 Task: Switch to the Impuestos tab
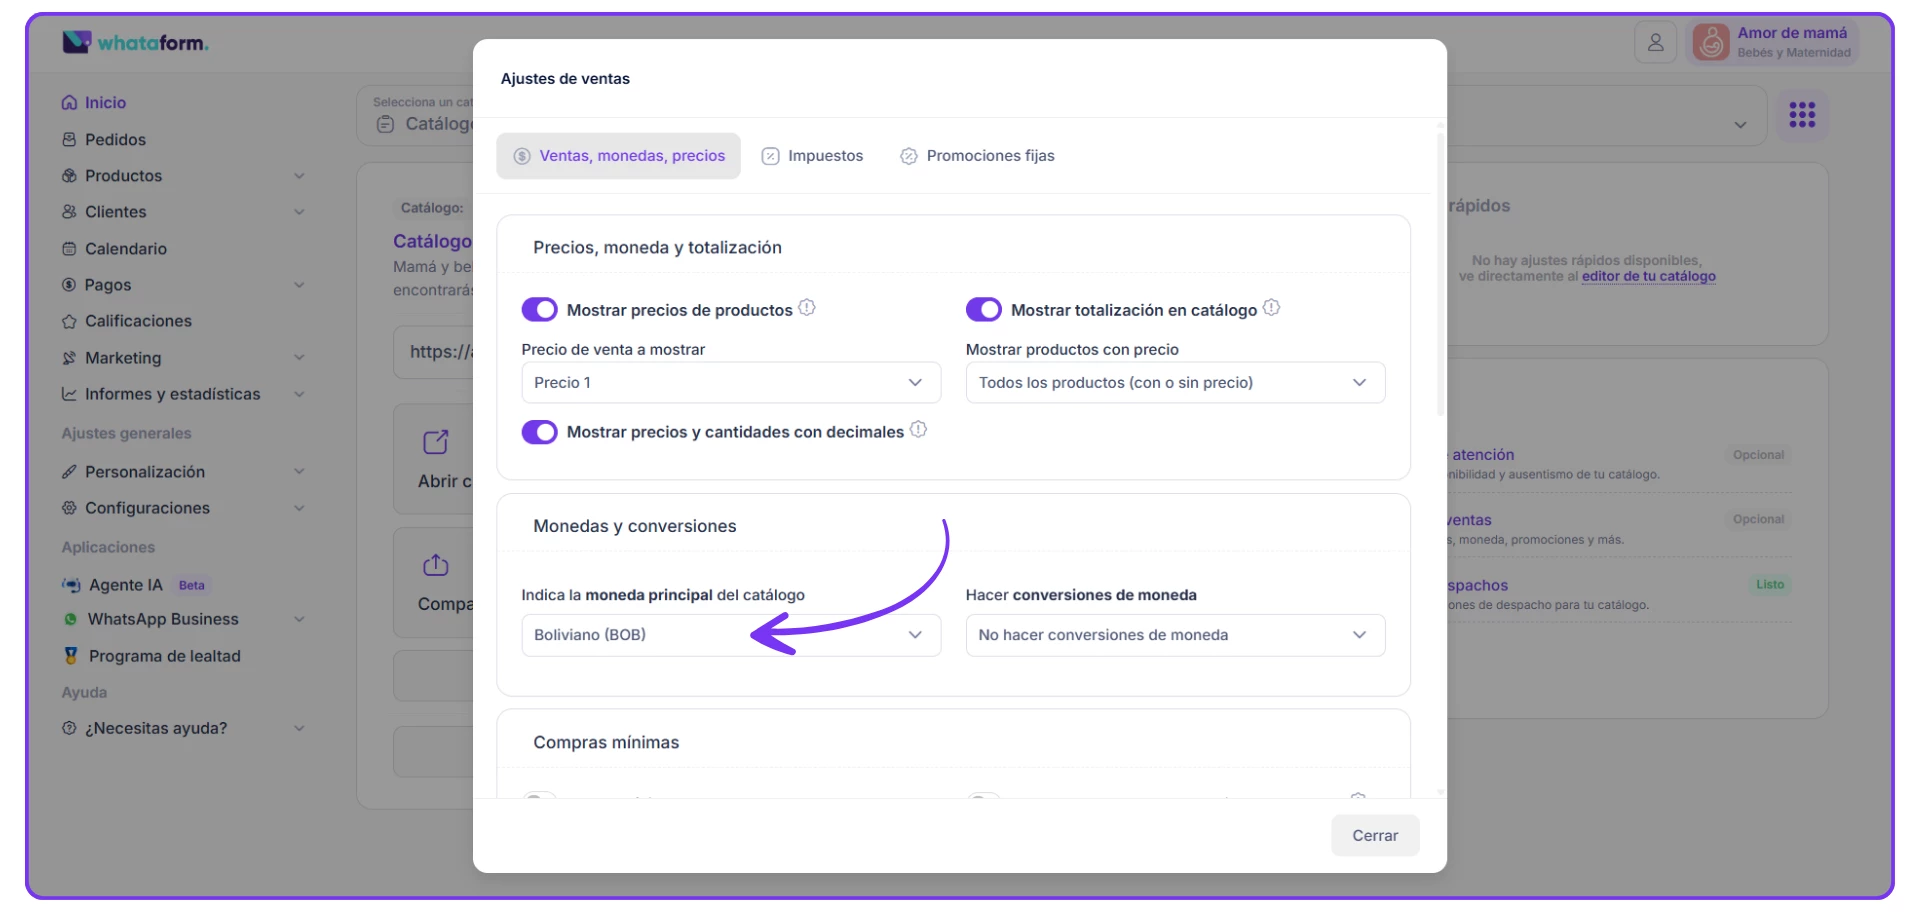coord(812,156)
